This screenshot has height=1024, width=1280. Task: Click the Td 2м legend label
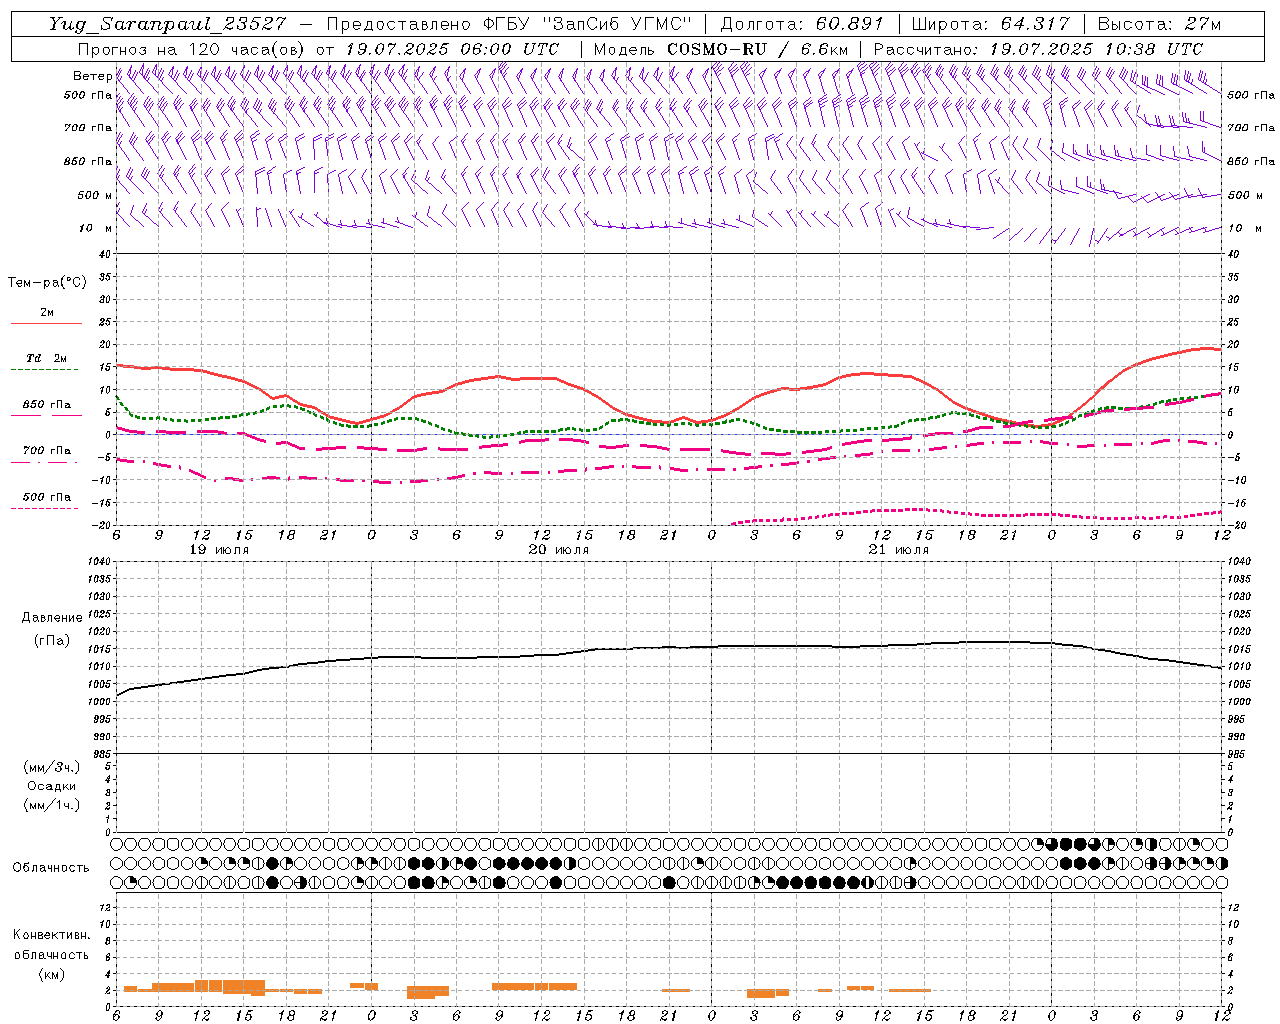(47, 358)
